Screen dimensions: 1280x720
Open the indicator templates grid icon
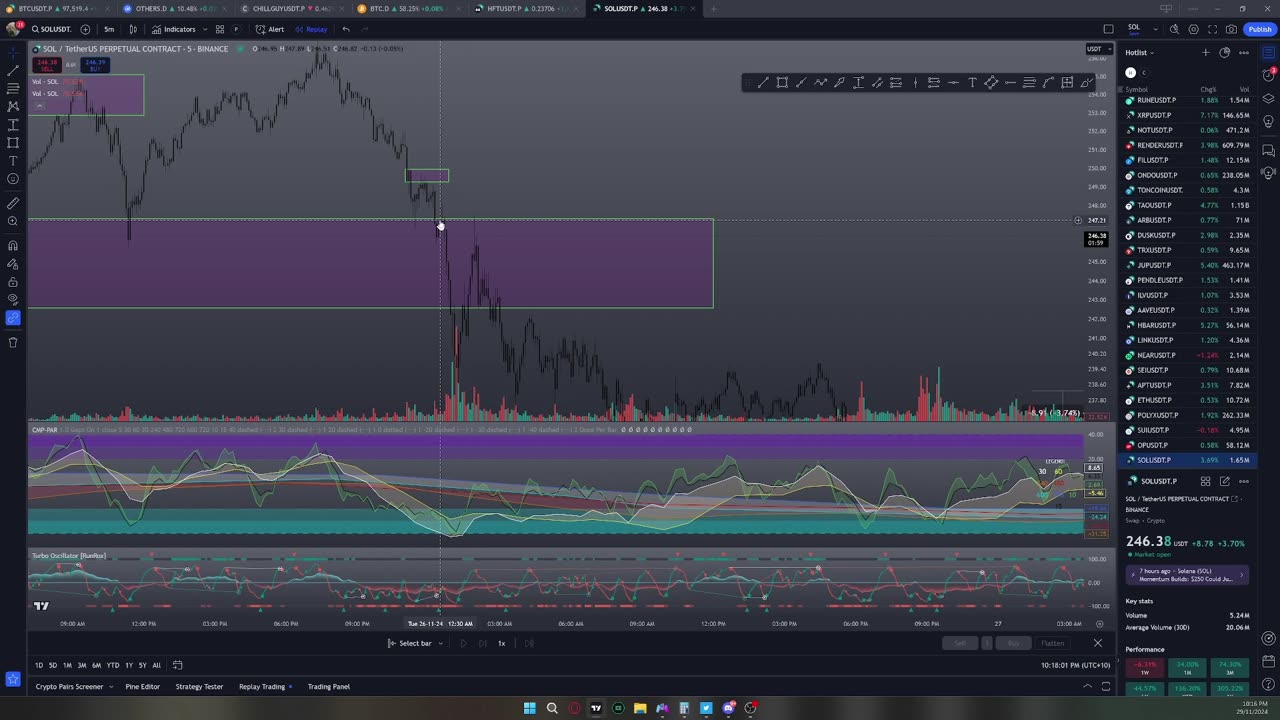(x=220, y=29)
